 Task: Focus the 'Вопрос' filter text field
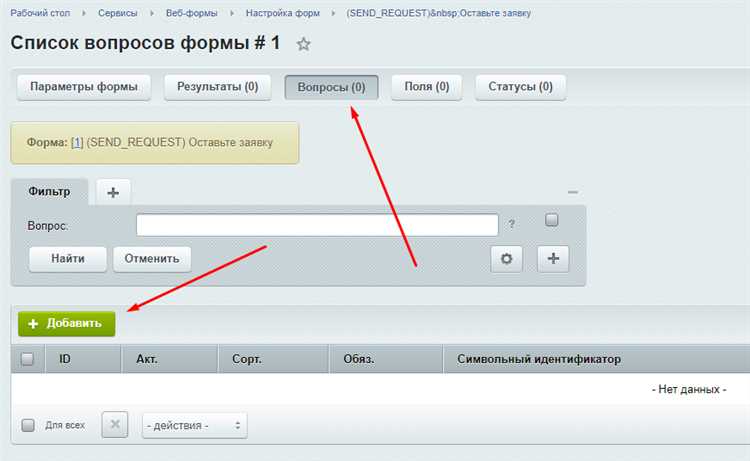coord(317,225)
